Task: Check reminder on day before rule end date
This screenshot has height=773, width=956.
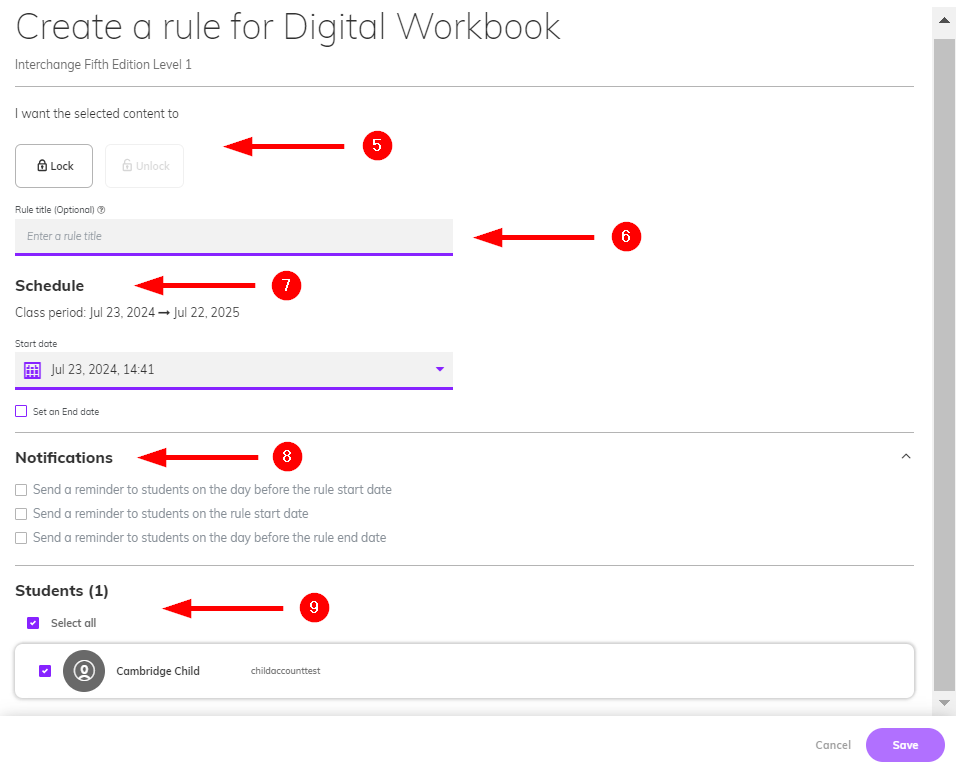Action: click(21, 538)
